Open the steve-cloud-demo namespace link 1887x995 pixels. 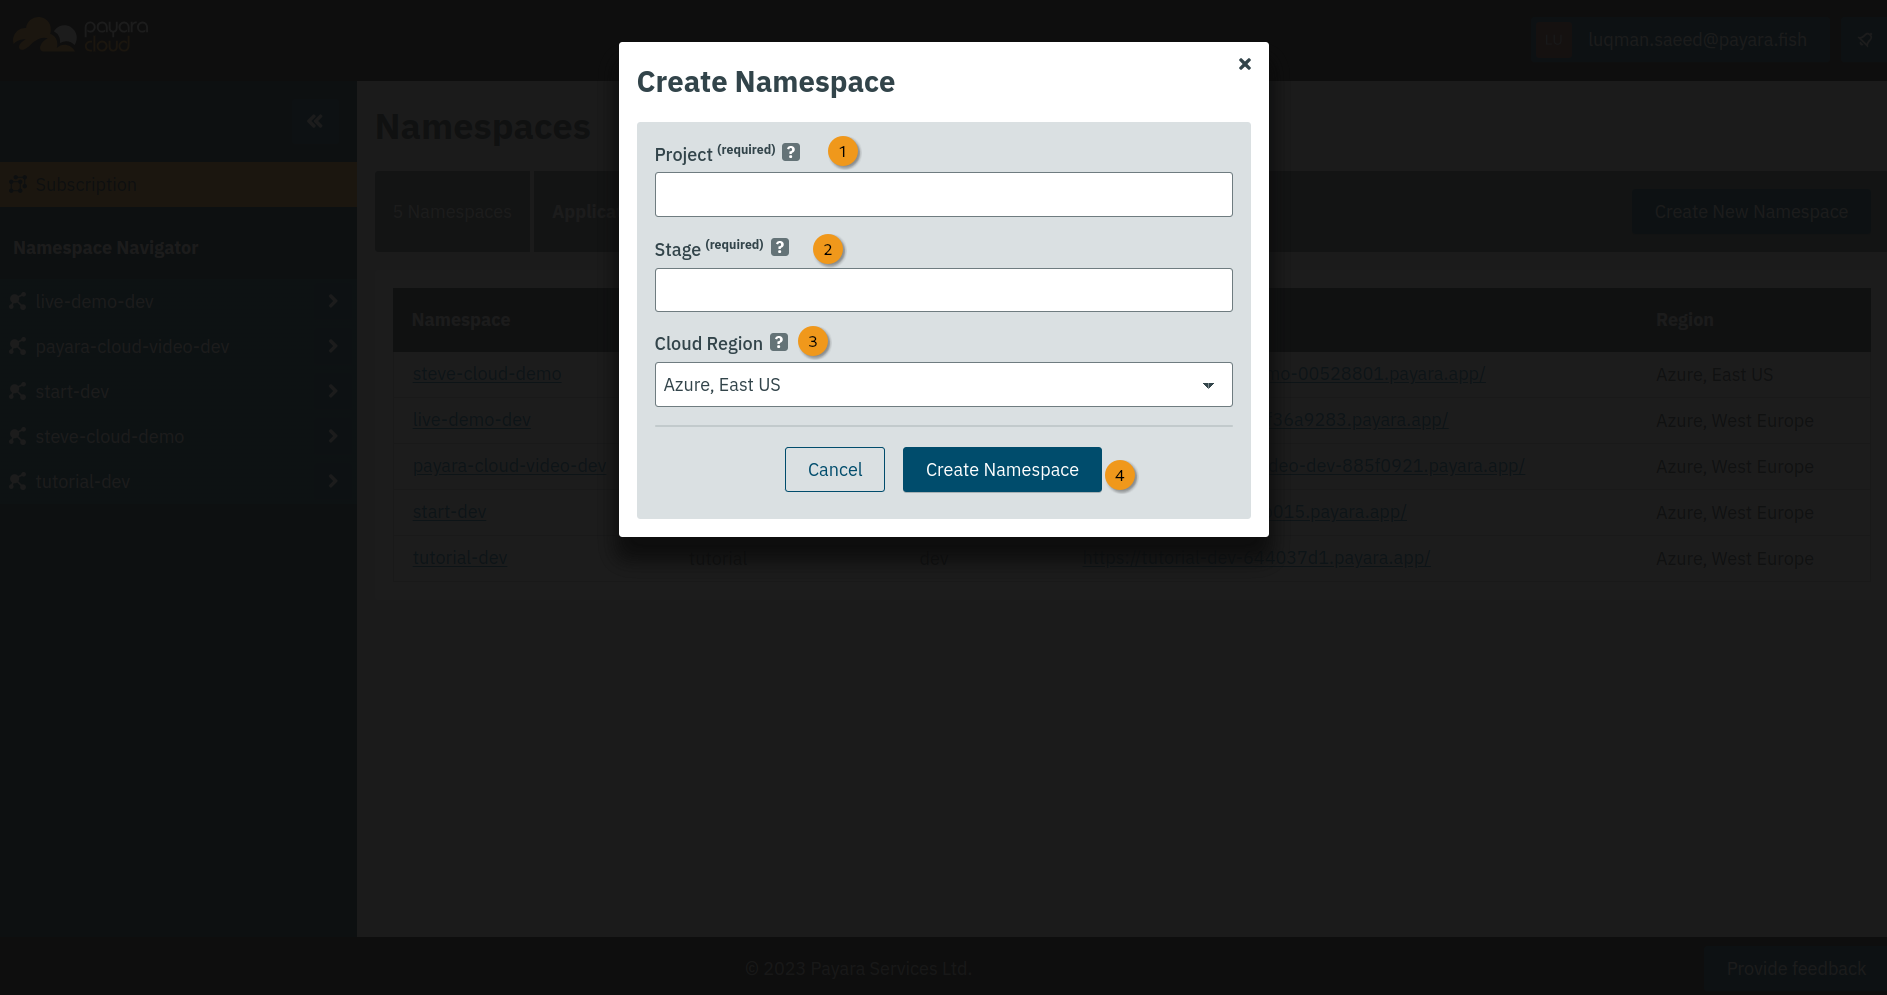click(x=487, y=374)
